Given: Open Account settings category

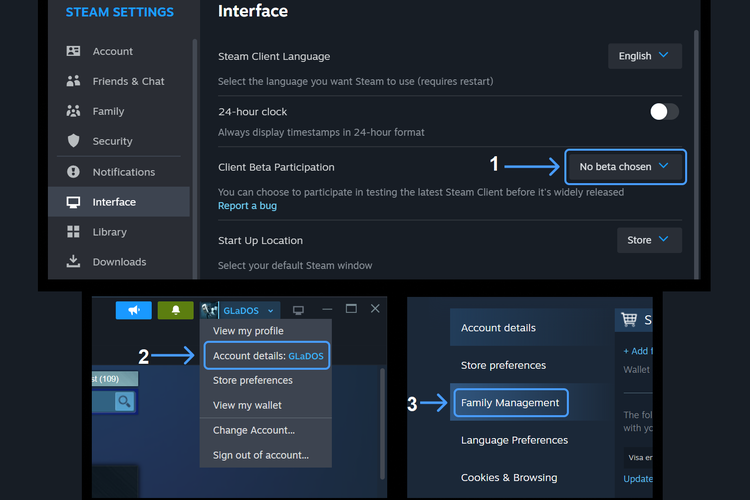Looking at the screenshot, I should point(119,51).
